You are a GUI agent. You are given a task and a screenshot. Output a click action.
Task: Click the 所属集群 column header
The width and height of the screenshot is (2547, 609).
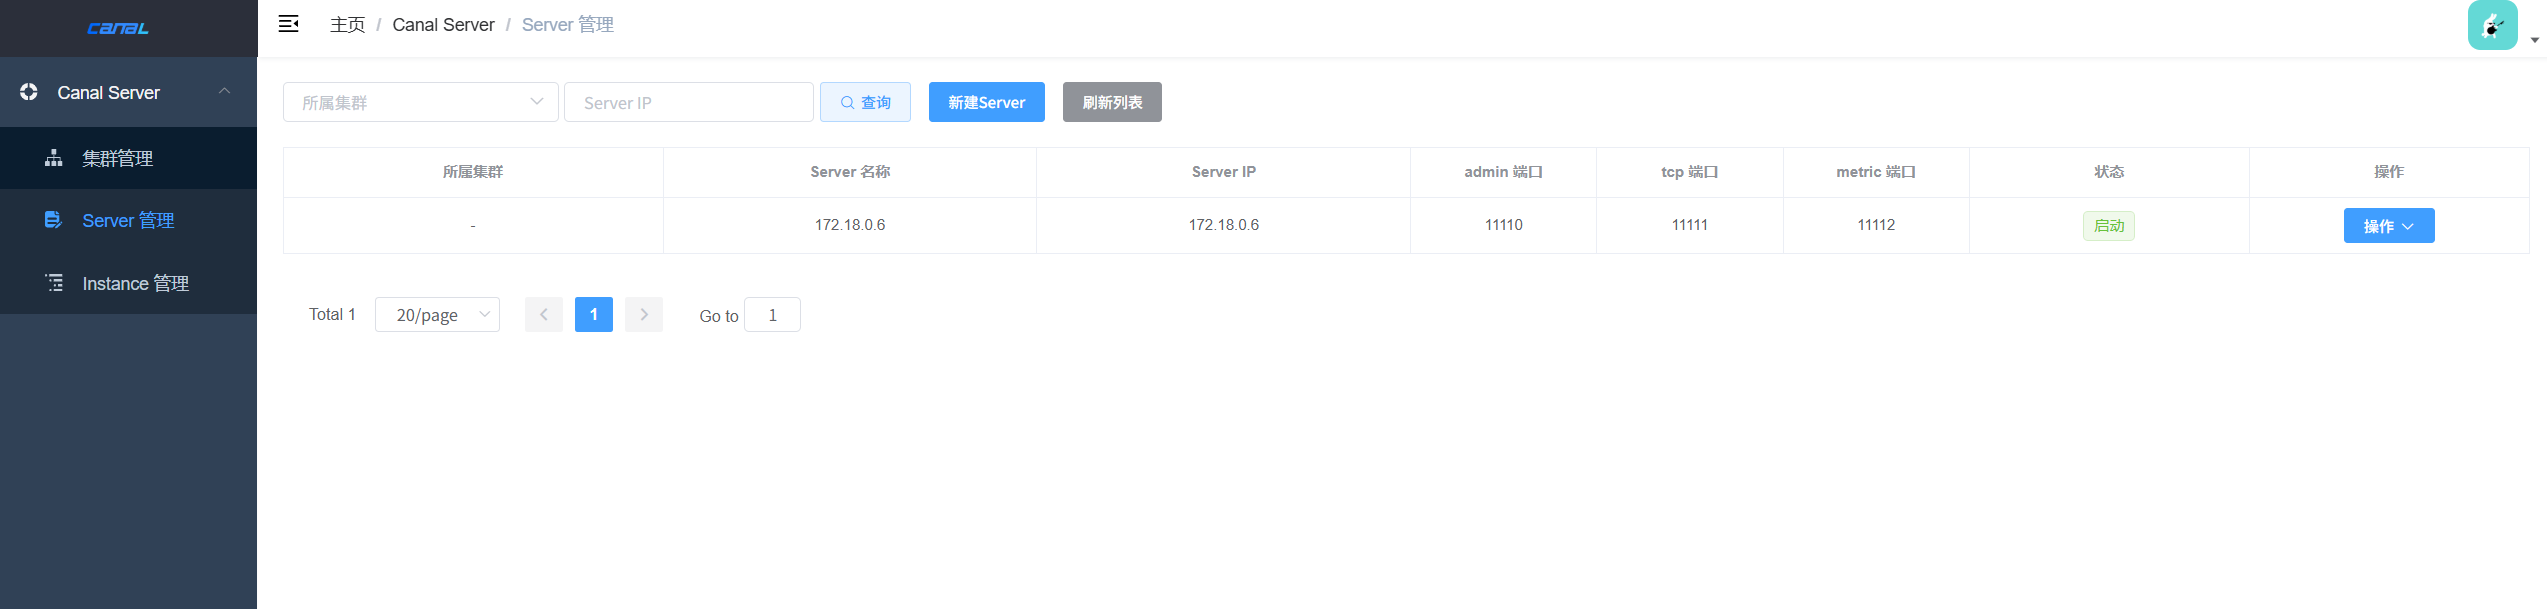(473, 172)
